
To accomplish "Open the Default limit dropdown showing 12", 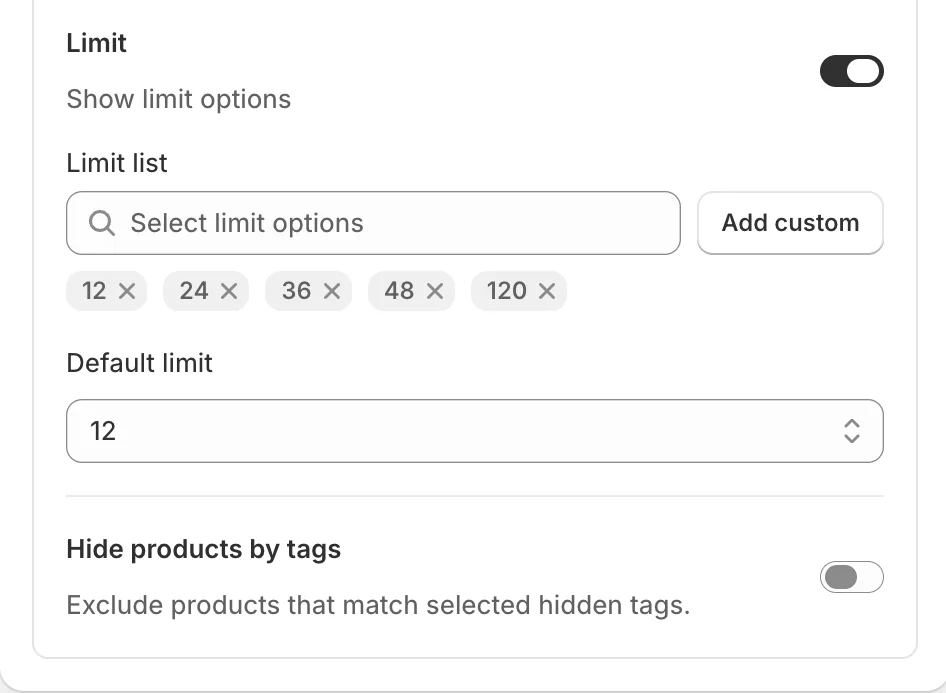I will pos(475,431).
